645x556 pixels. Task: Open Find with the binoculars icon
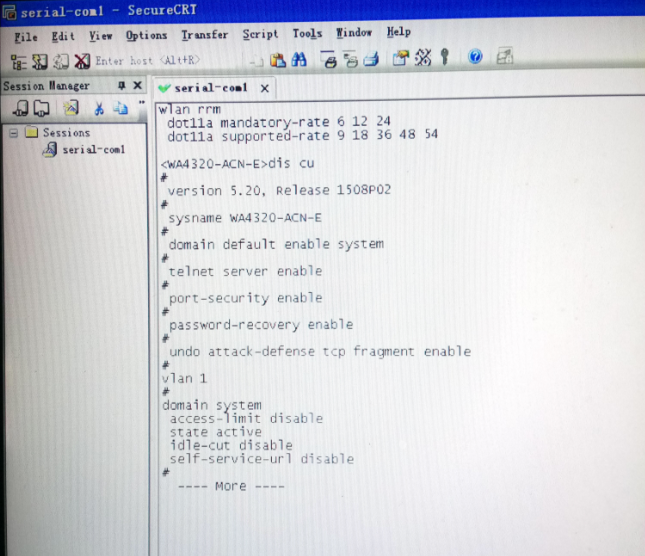point(299,60)
